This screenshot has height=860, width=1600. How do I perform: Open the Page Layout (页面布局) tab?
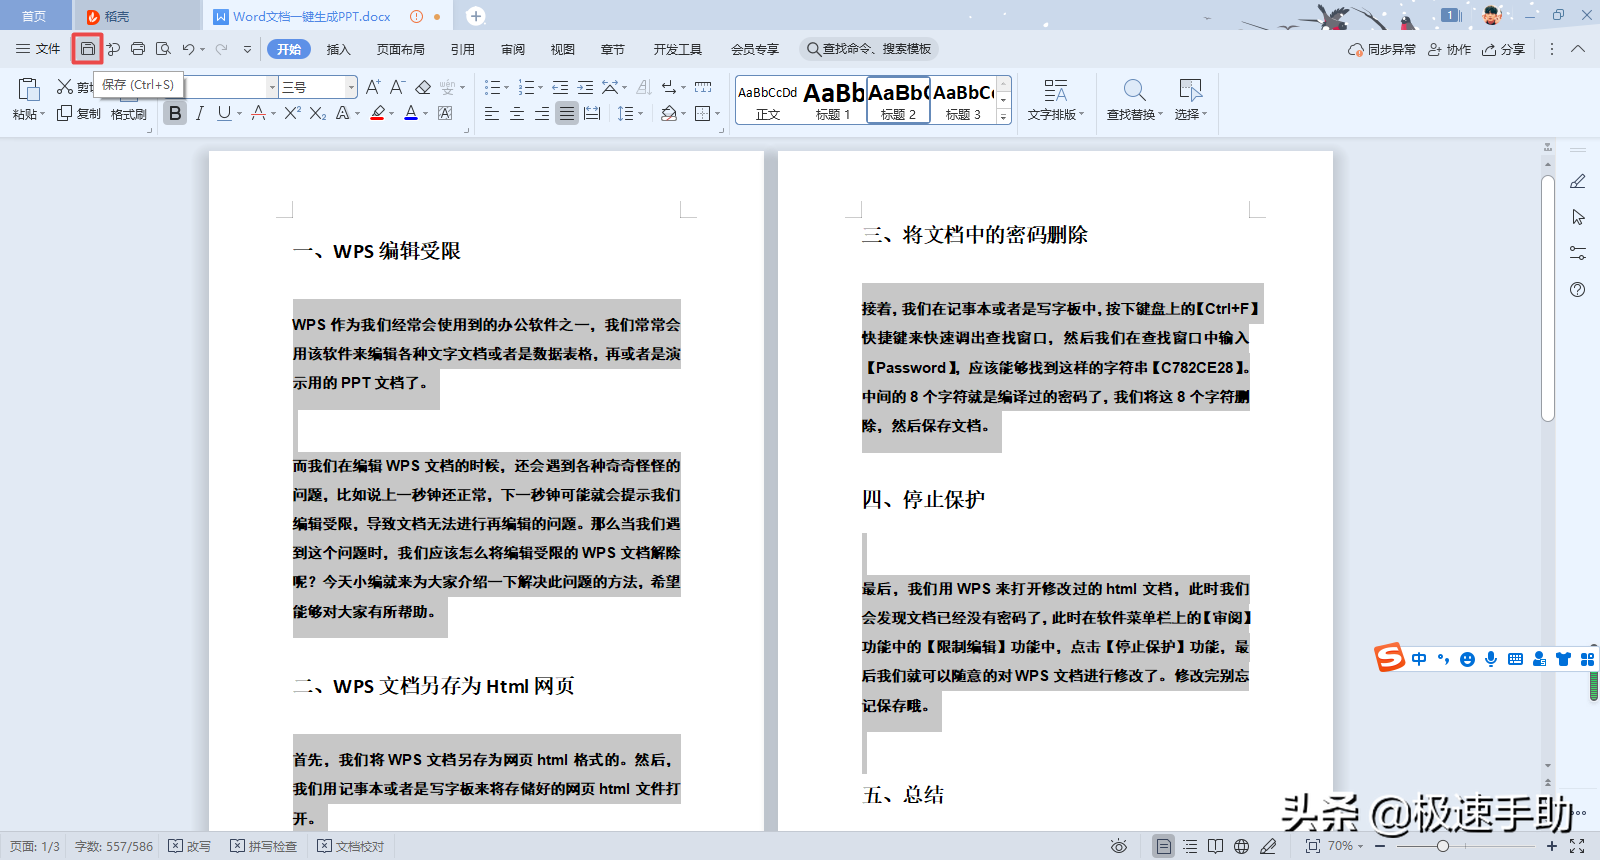400,49
